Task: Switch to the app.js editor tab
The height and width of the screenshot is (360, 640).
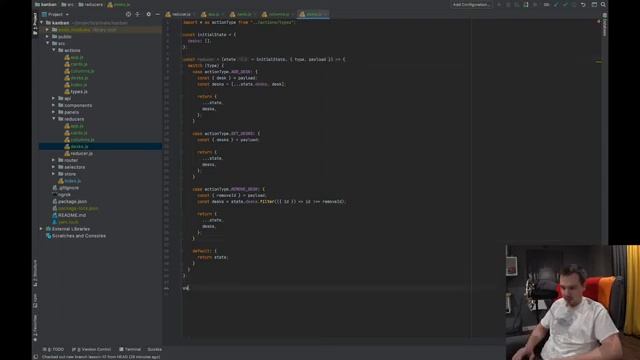Action: pos(212,14)
